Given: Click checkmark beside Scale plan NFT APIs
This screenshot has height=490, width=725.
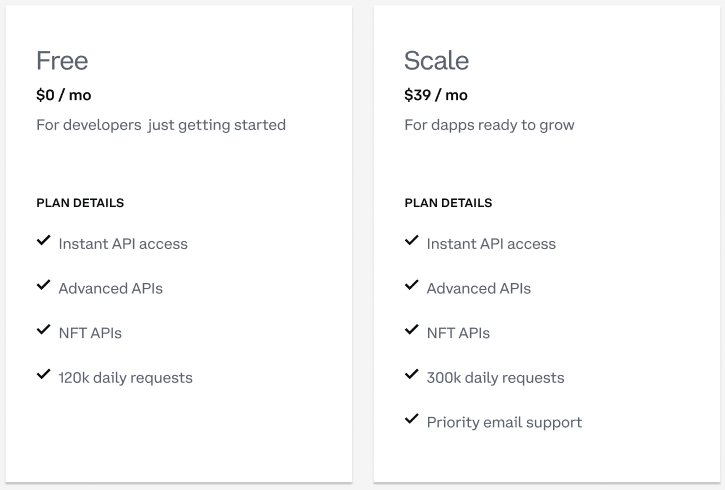Looking at the screenshot, I should (412, 330).
